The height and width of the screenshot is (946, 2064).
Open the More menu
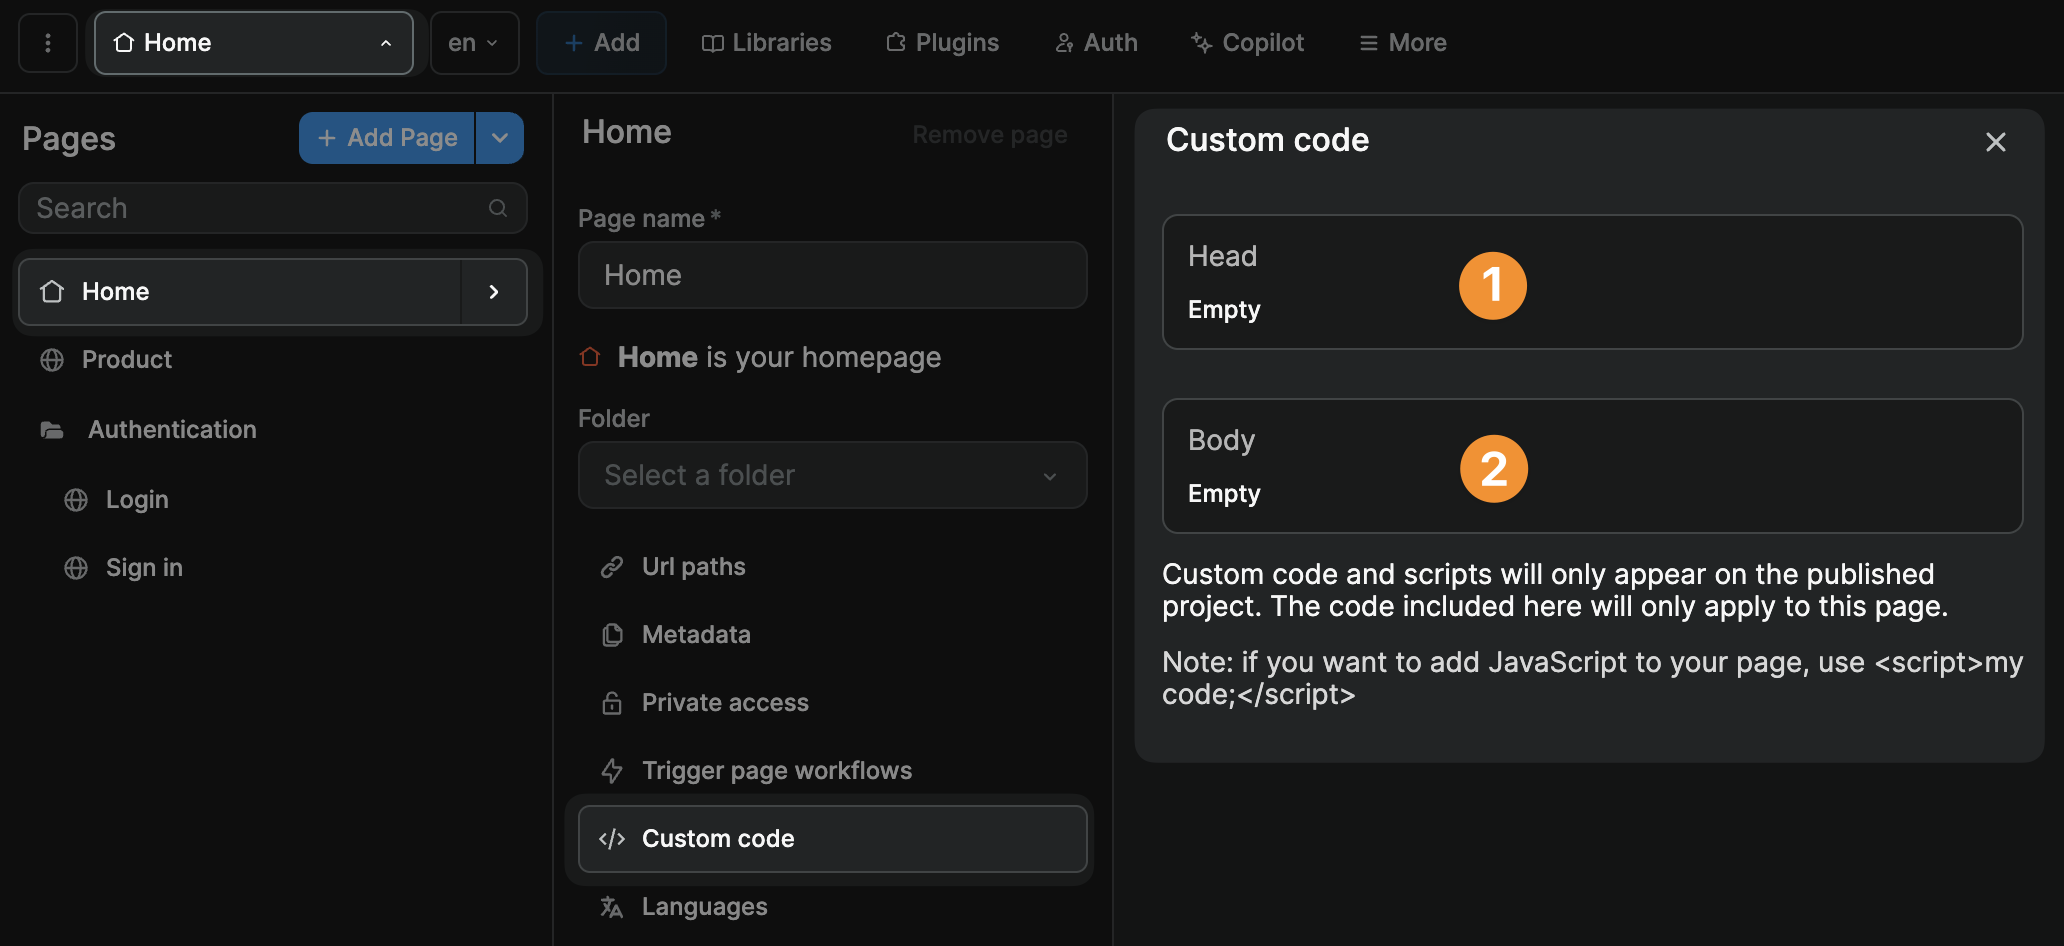[1401, 42]
